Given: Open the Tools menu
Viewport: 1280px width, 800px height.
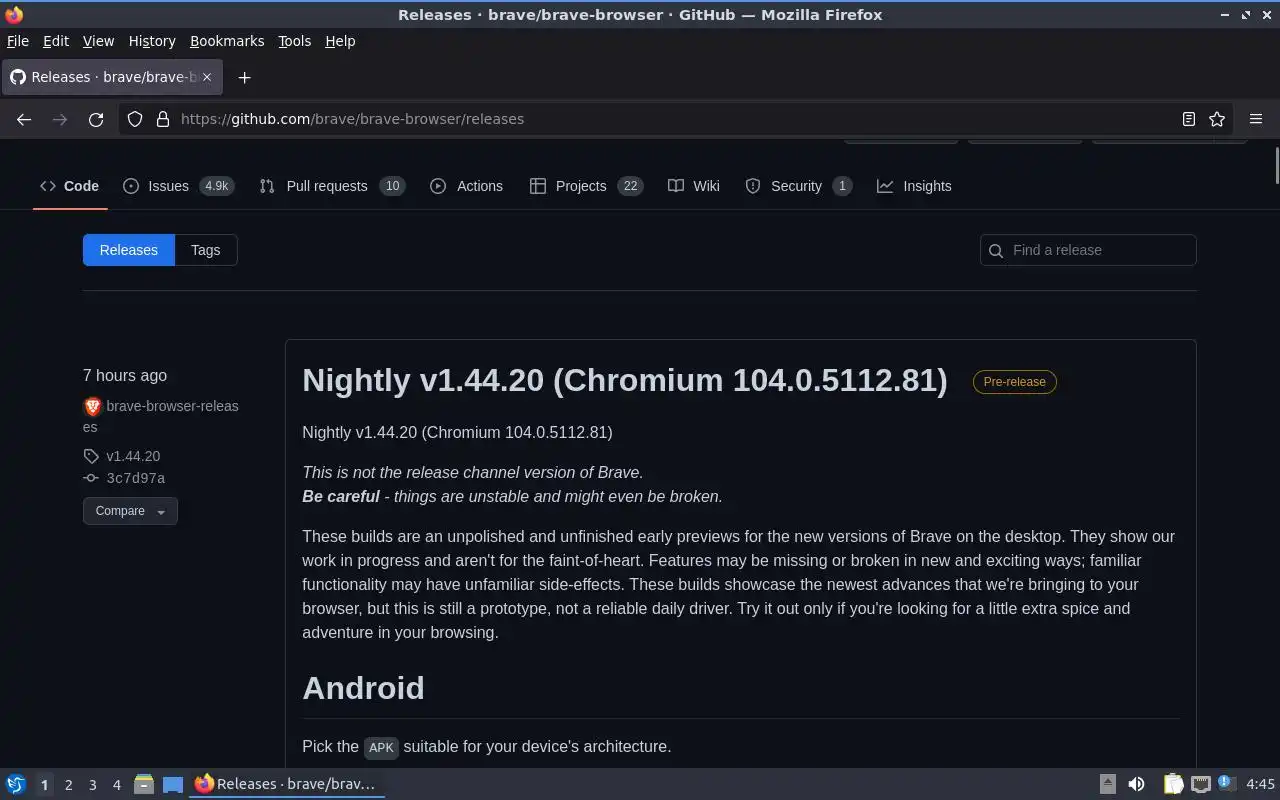Looking at the screenshot, I should tap(295, 41).
